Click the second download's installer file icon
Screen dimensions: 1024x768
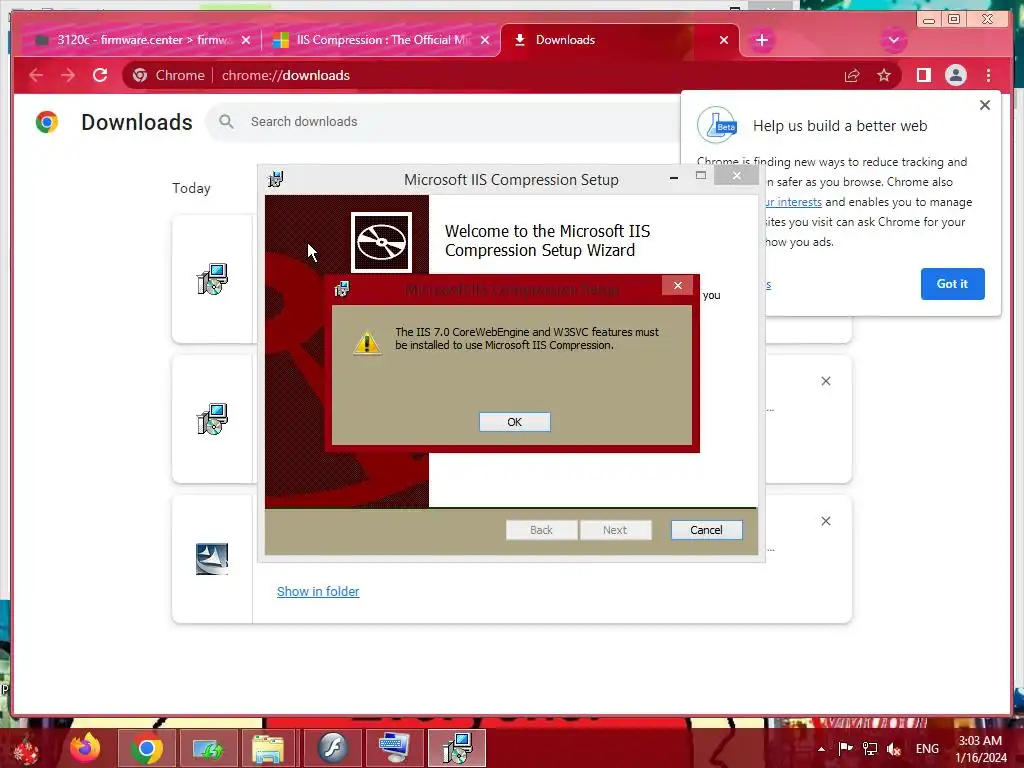pos(212,419)
